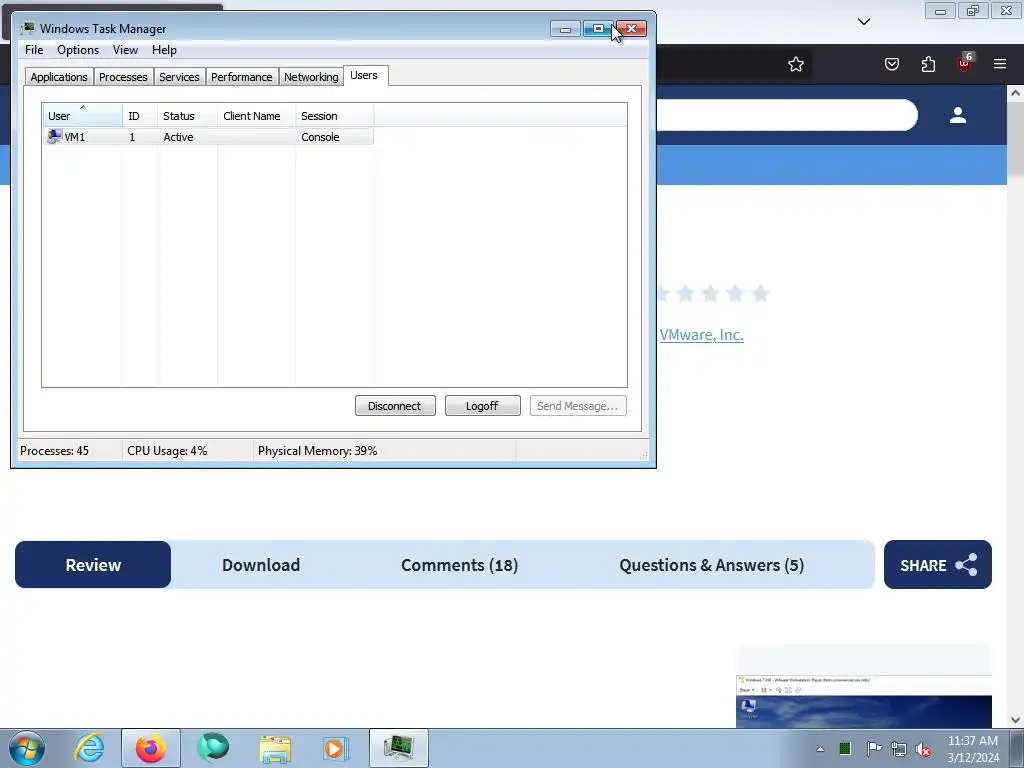Show hidden tray icons arrow
The height and width of the screenshot is (768, 1024).
[x=820, y=749]
